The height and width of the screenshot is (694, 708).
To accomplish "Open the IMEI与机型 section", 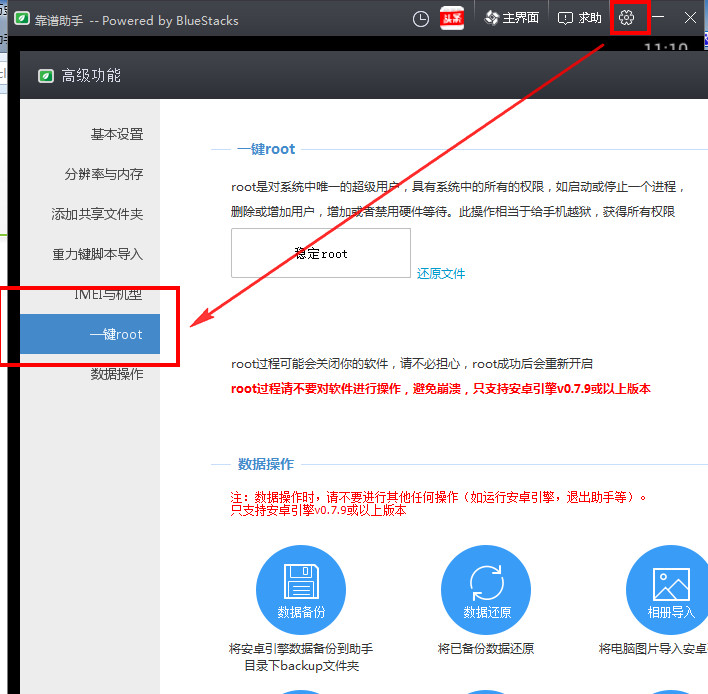I will pyautogui.click(x=108, y=294).
